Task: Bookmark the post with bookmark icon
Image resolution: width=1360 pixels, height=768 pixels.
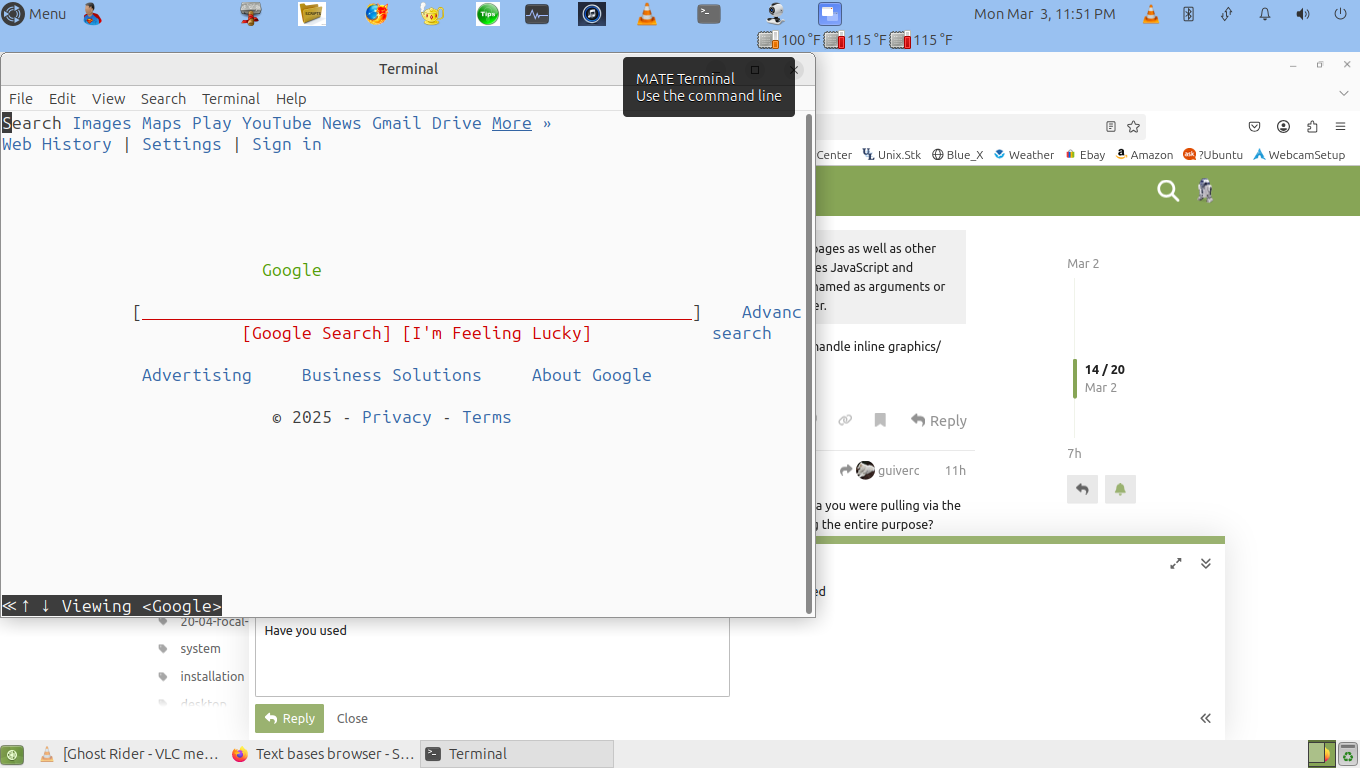Action: [880, 420]
